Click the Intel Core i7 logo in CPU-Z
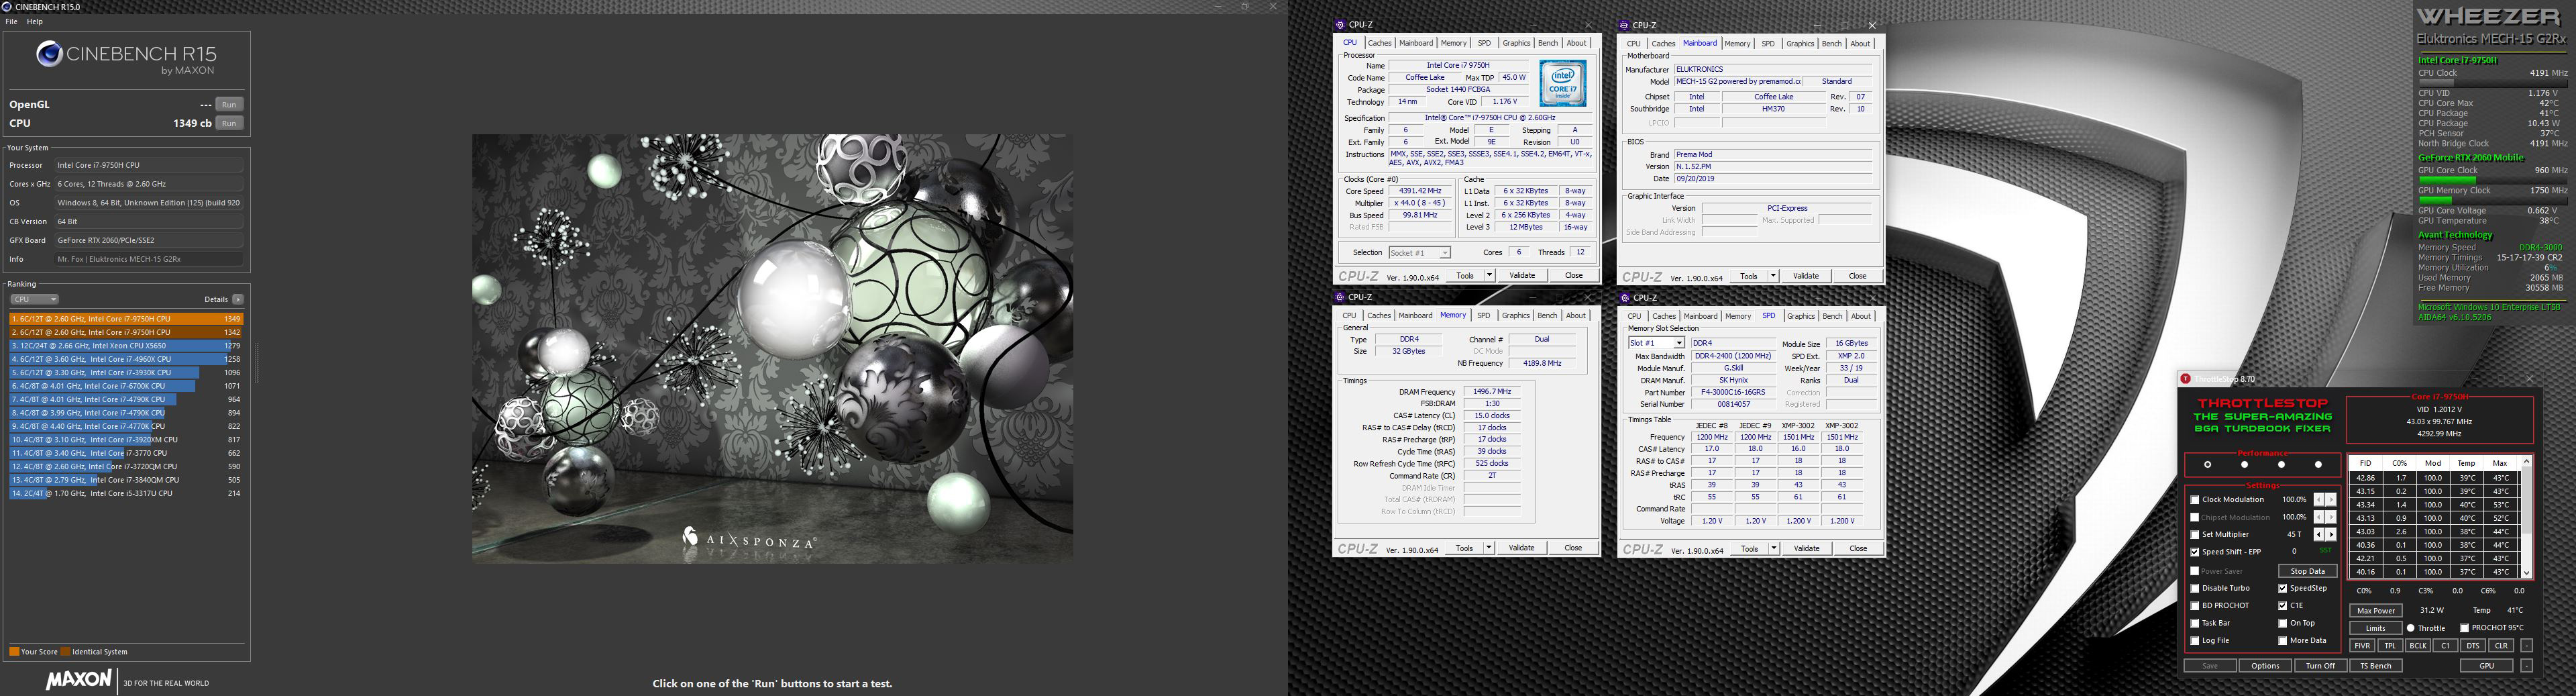Screen dimensions: 2576x696 click(1562, 84)
